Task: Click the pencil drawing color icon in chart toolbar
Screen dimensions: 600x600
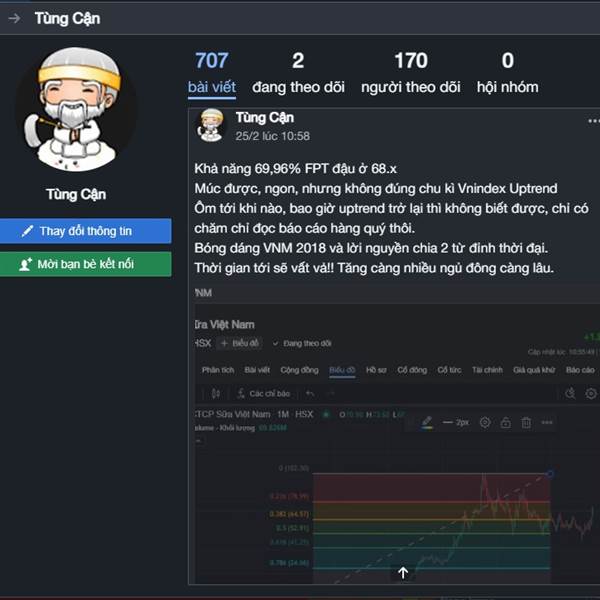Action: (x=427, y=422)
